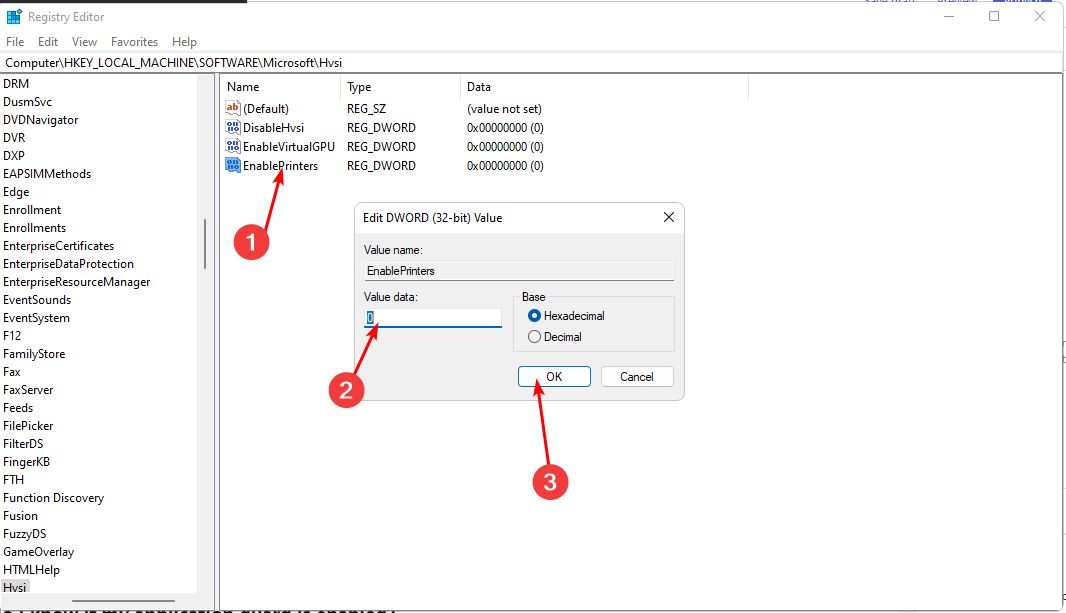Click the EnablePrinters DWORD icon
The height and width of the screenshot is (613, 1066).
tap(233, 165)
